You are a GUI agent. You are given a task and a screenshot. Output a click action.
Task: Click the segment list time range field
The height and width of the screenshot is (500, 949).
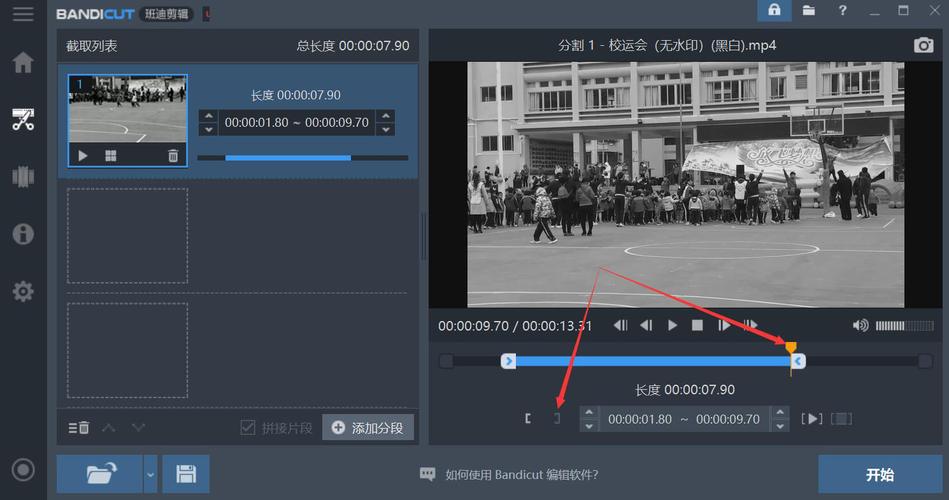[297, 122]
